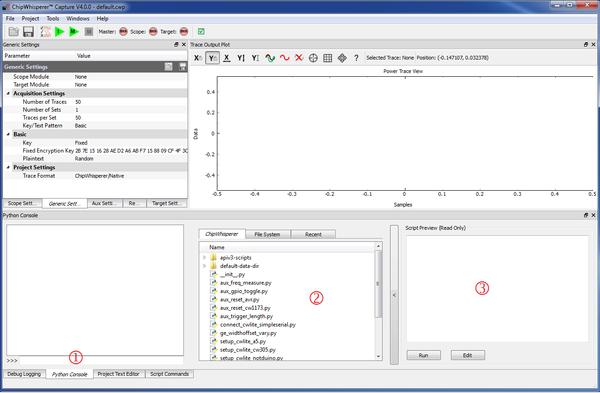600x393 pixels.
Task: Clear traces with the red X icon
Action: pyautogui.click(x=299, y=58)
